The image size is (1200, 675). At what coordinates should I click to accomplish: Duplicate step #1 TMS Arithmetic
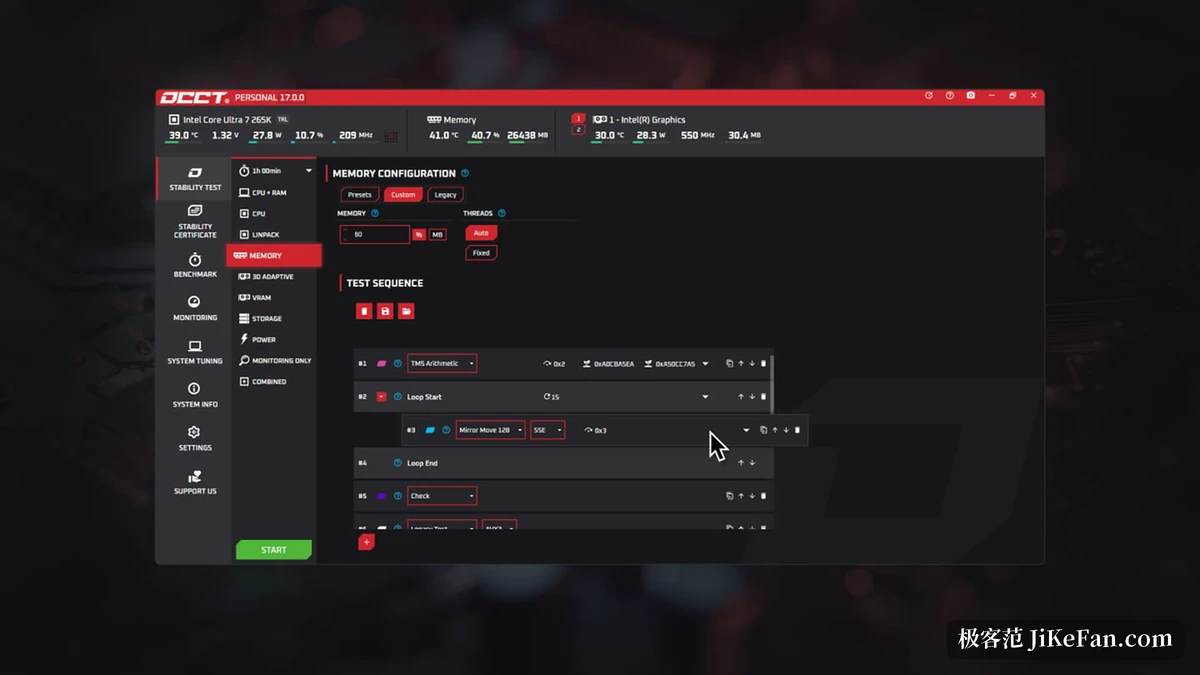click(730, 364)
